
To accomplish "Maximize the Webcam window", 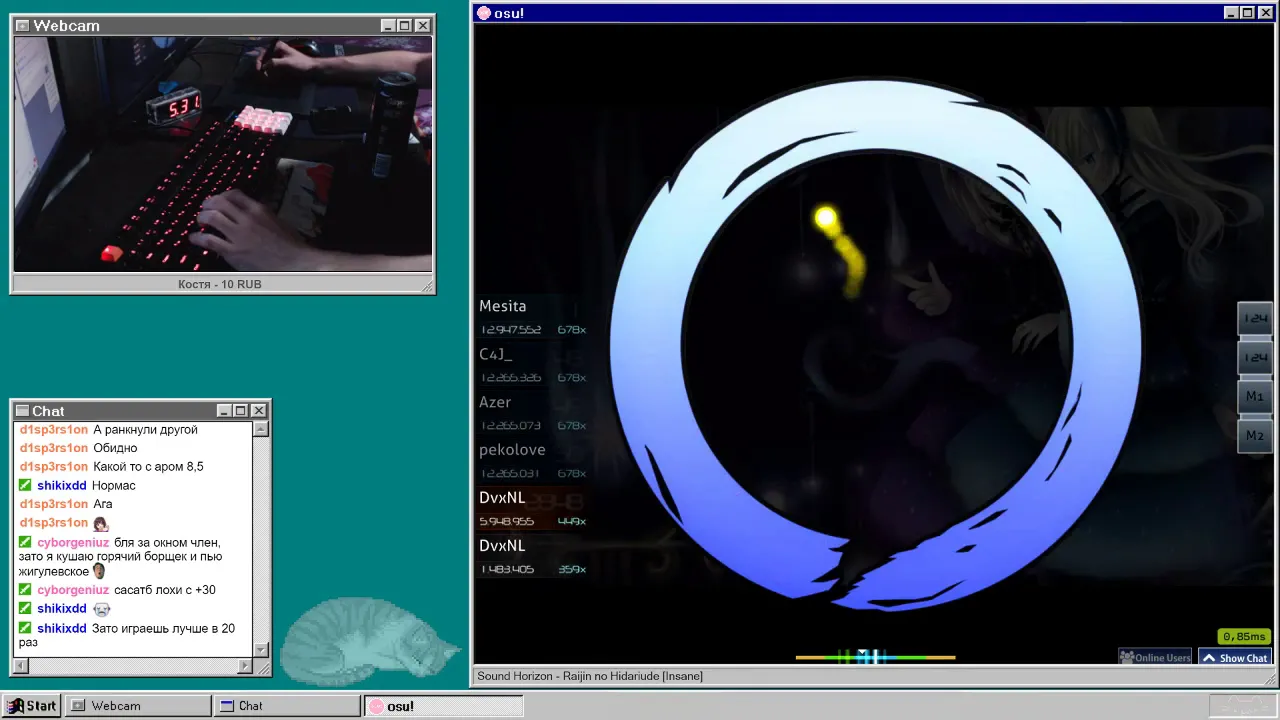I will [404, 26].
